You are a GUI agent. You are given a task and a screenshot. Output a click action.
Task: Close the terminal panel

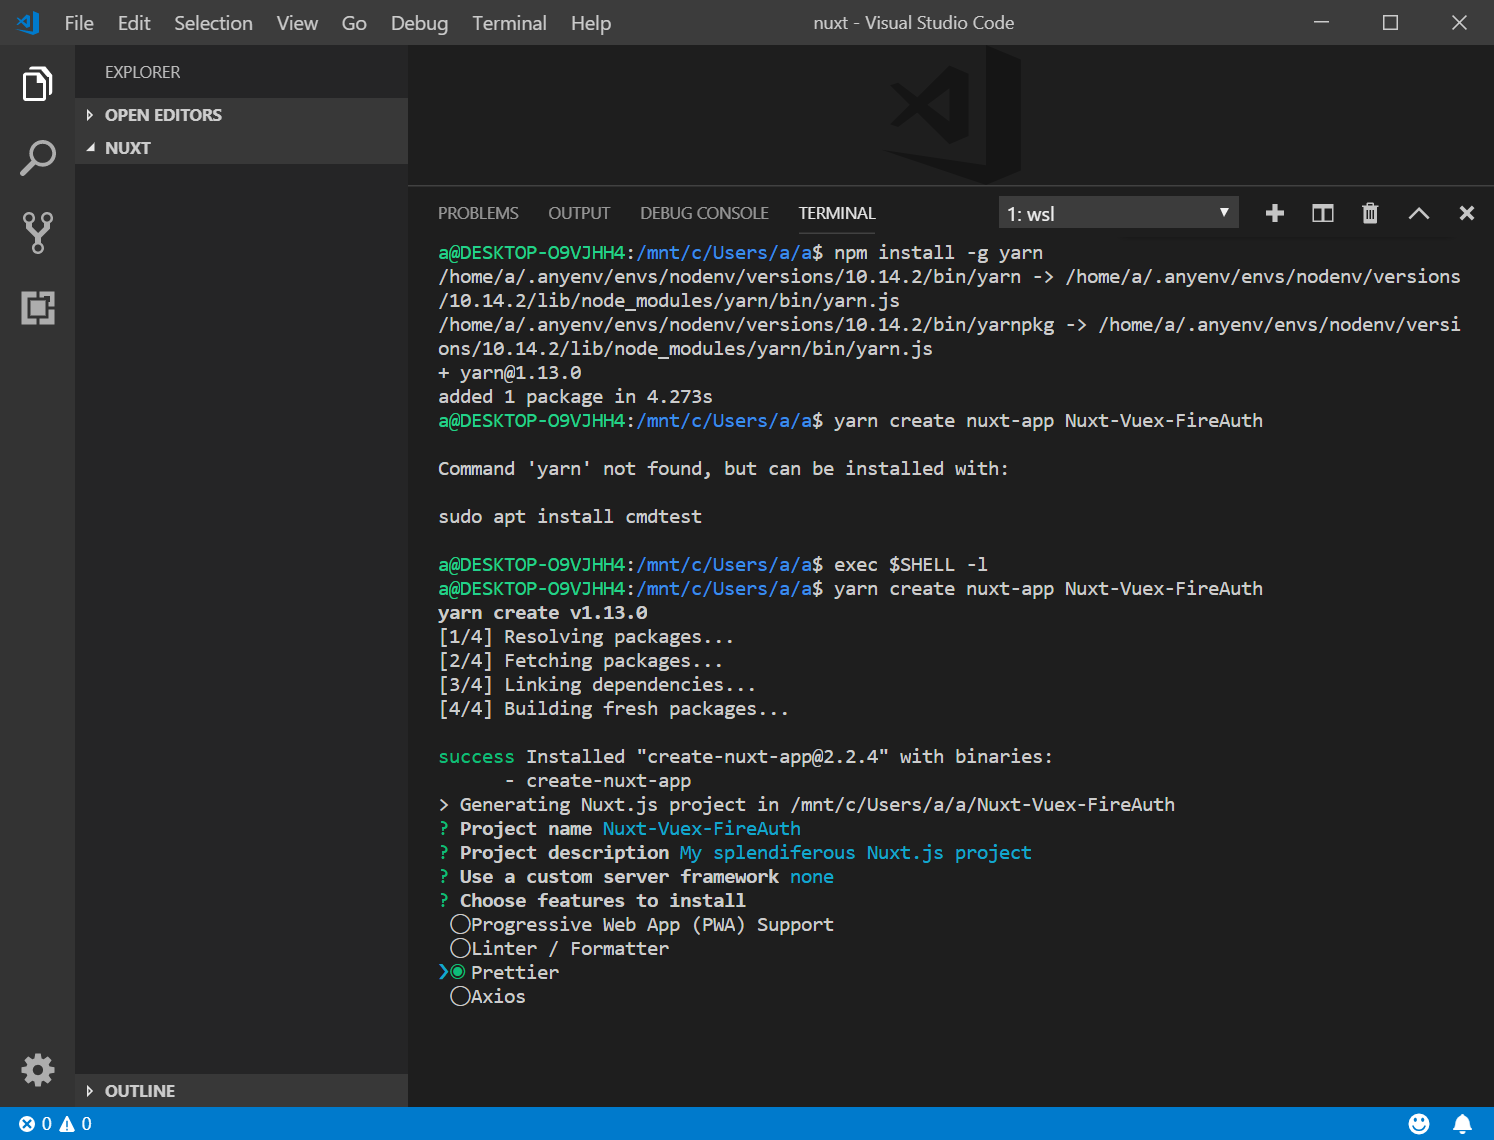tap(1466, 213)
